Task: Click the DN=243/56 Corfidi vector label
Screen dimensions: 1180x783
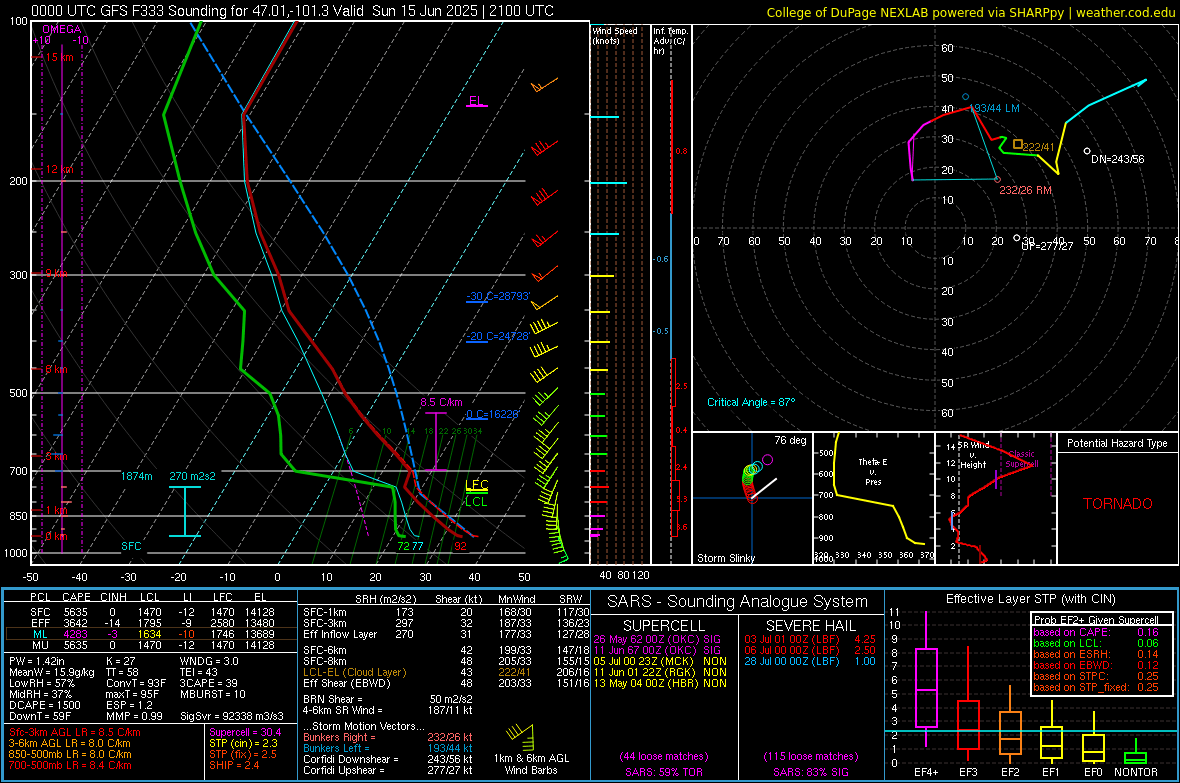Action: pos(1118,159)
